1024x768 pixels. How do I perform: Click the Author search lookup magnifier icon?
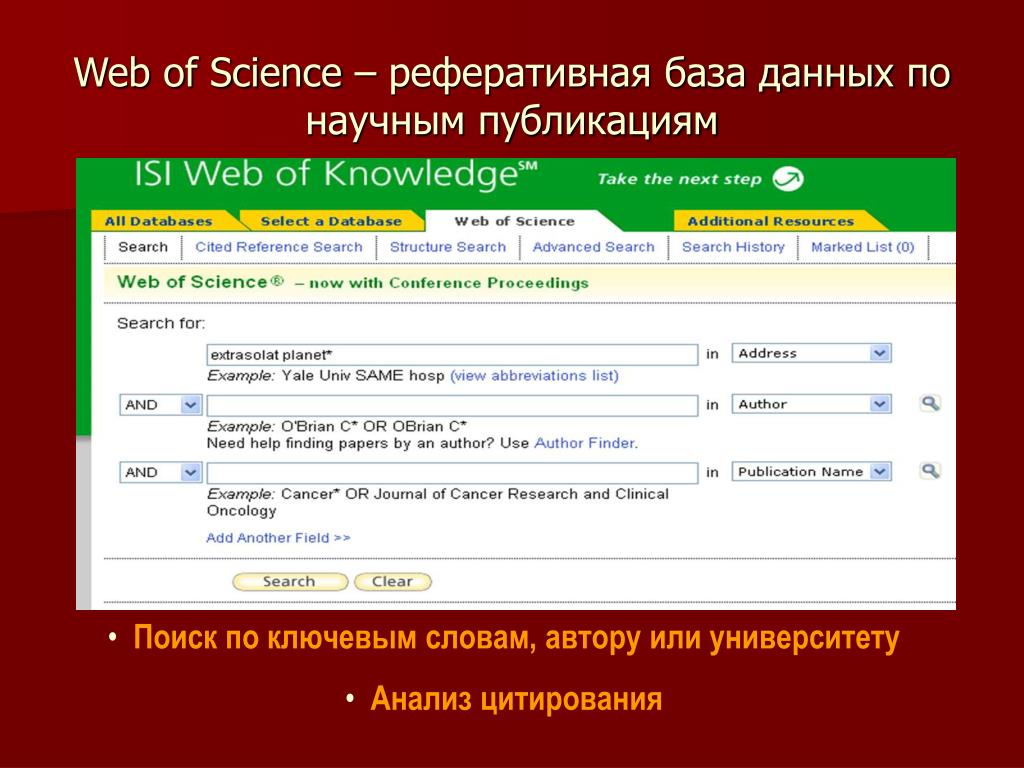pos(930,404)
